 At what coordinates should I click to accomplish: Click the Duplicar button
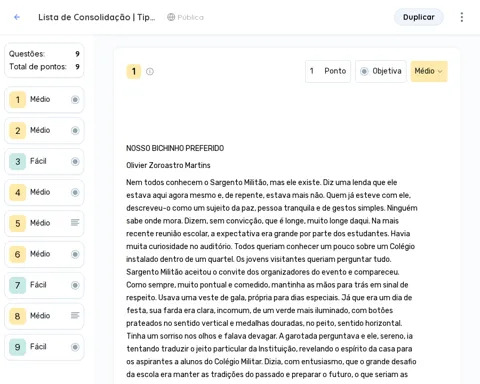coord(419,17)
